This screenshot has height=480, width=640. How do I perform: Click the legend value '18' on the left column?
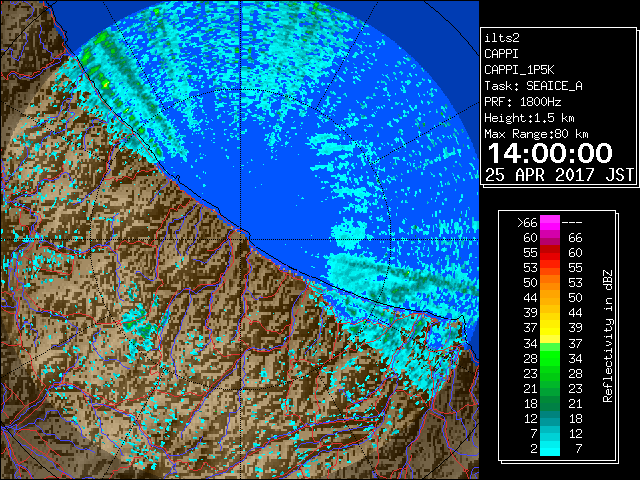point(531,404)
